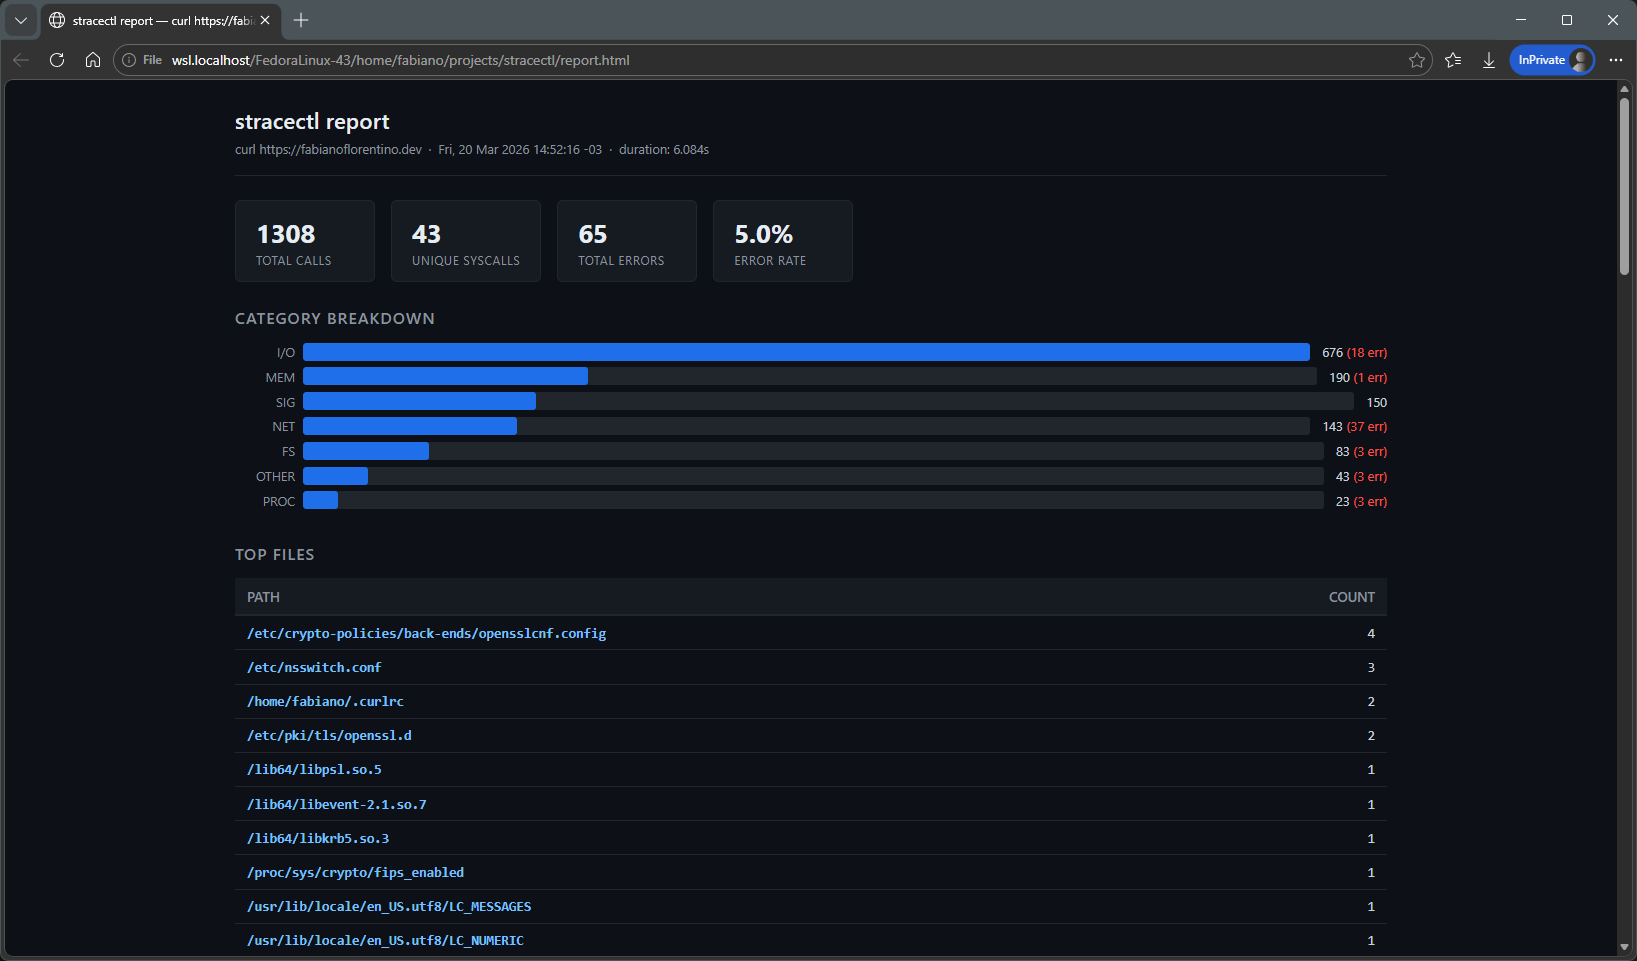Click the 1308 Total Calls stat card
Image resolution: width=1637 pixels, height=961 pixels.
[x=304, y=241]
